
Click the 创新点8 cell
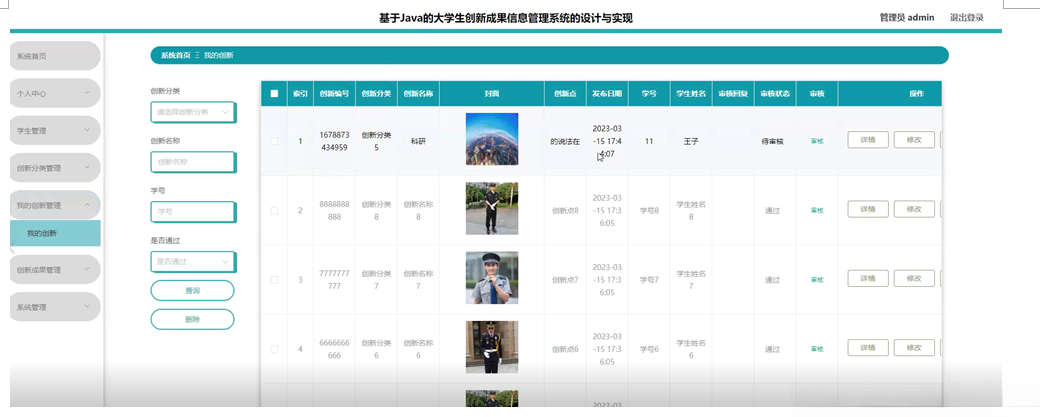(565, 210)
